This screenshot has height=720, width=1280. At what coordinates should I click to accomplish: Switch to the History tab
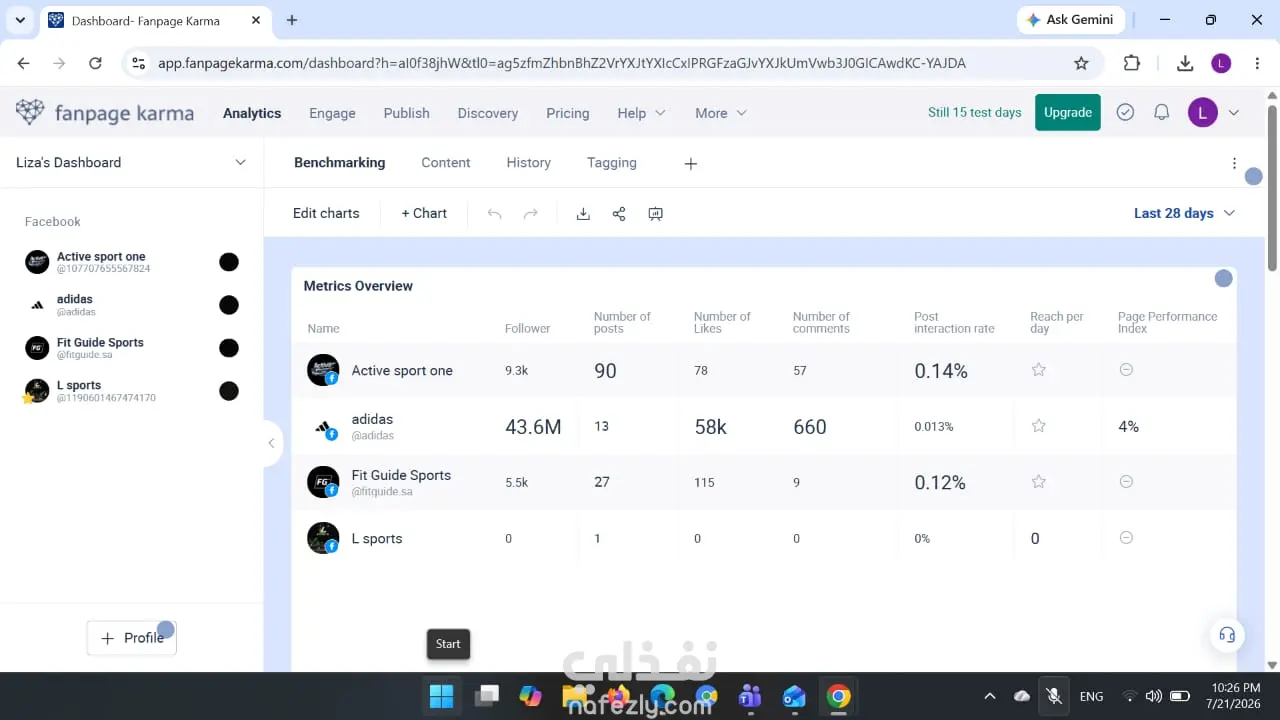tap(529, 163)
